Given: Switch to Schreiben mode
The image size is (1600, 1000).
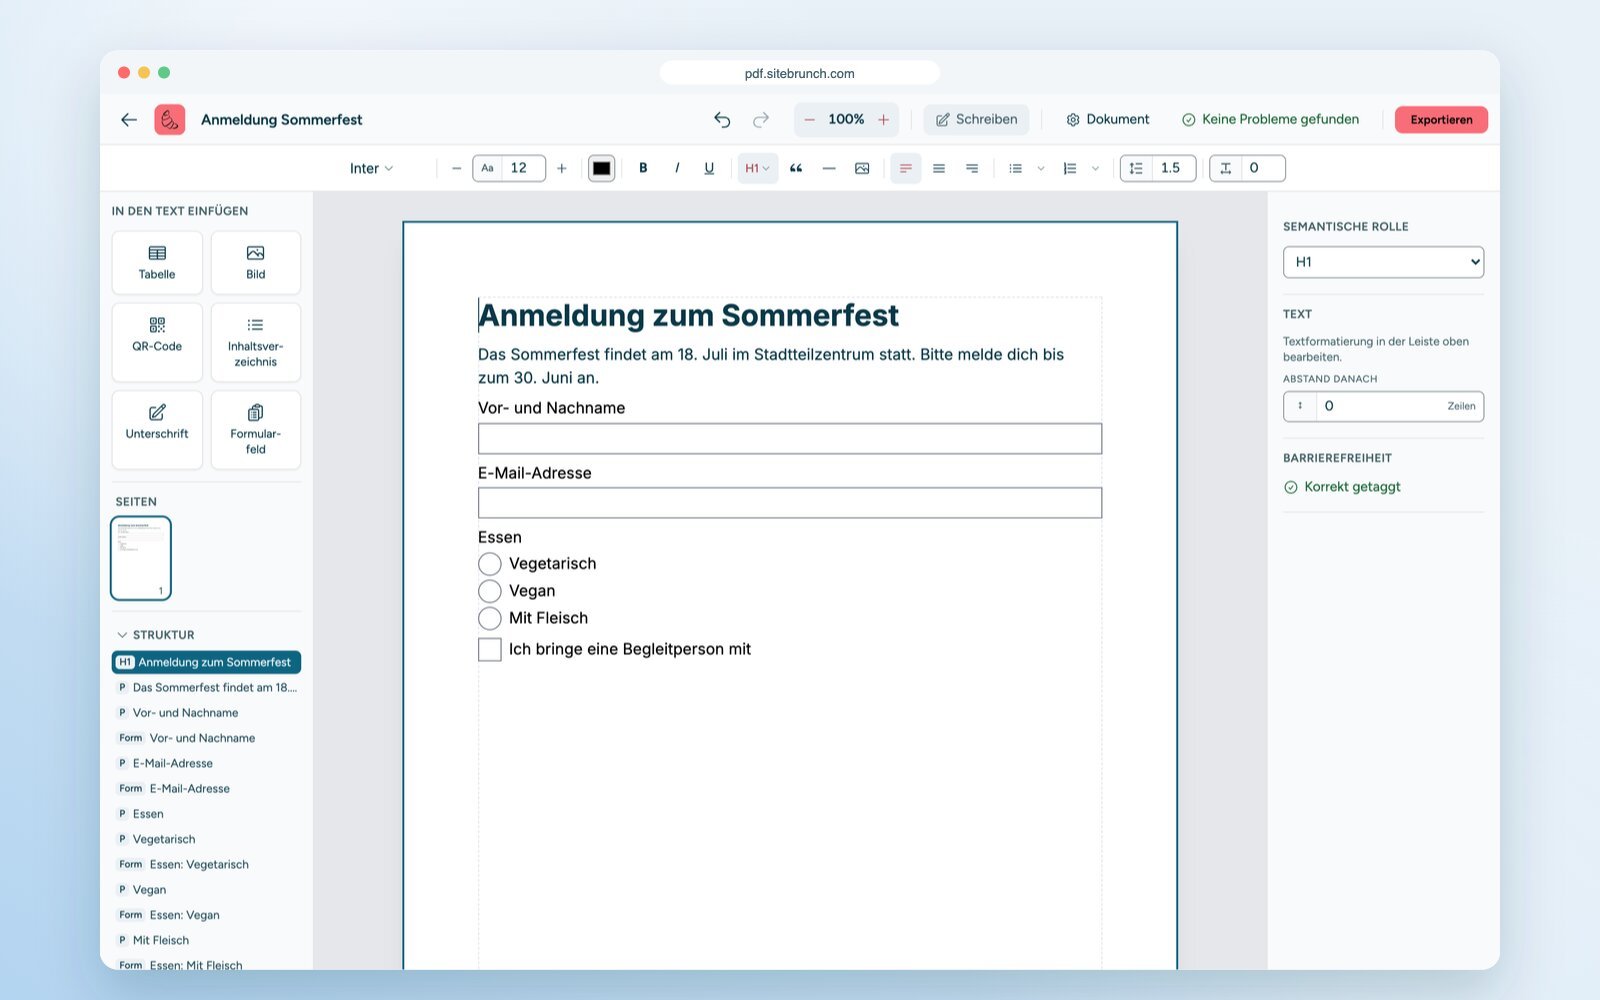Looking at the screenshot, I should [976, 119].
